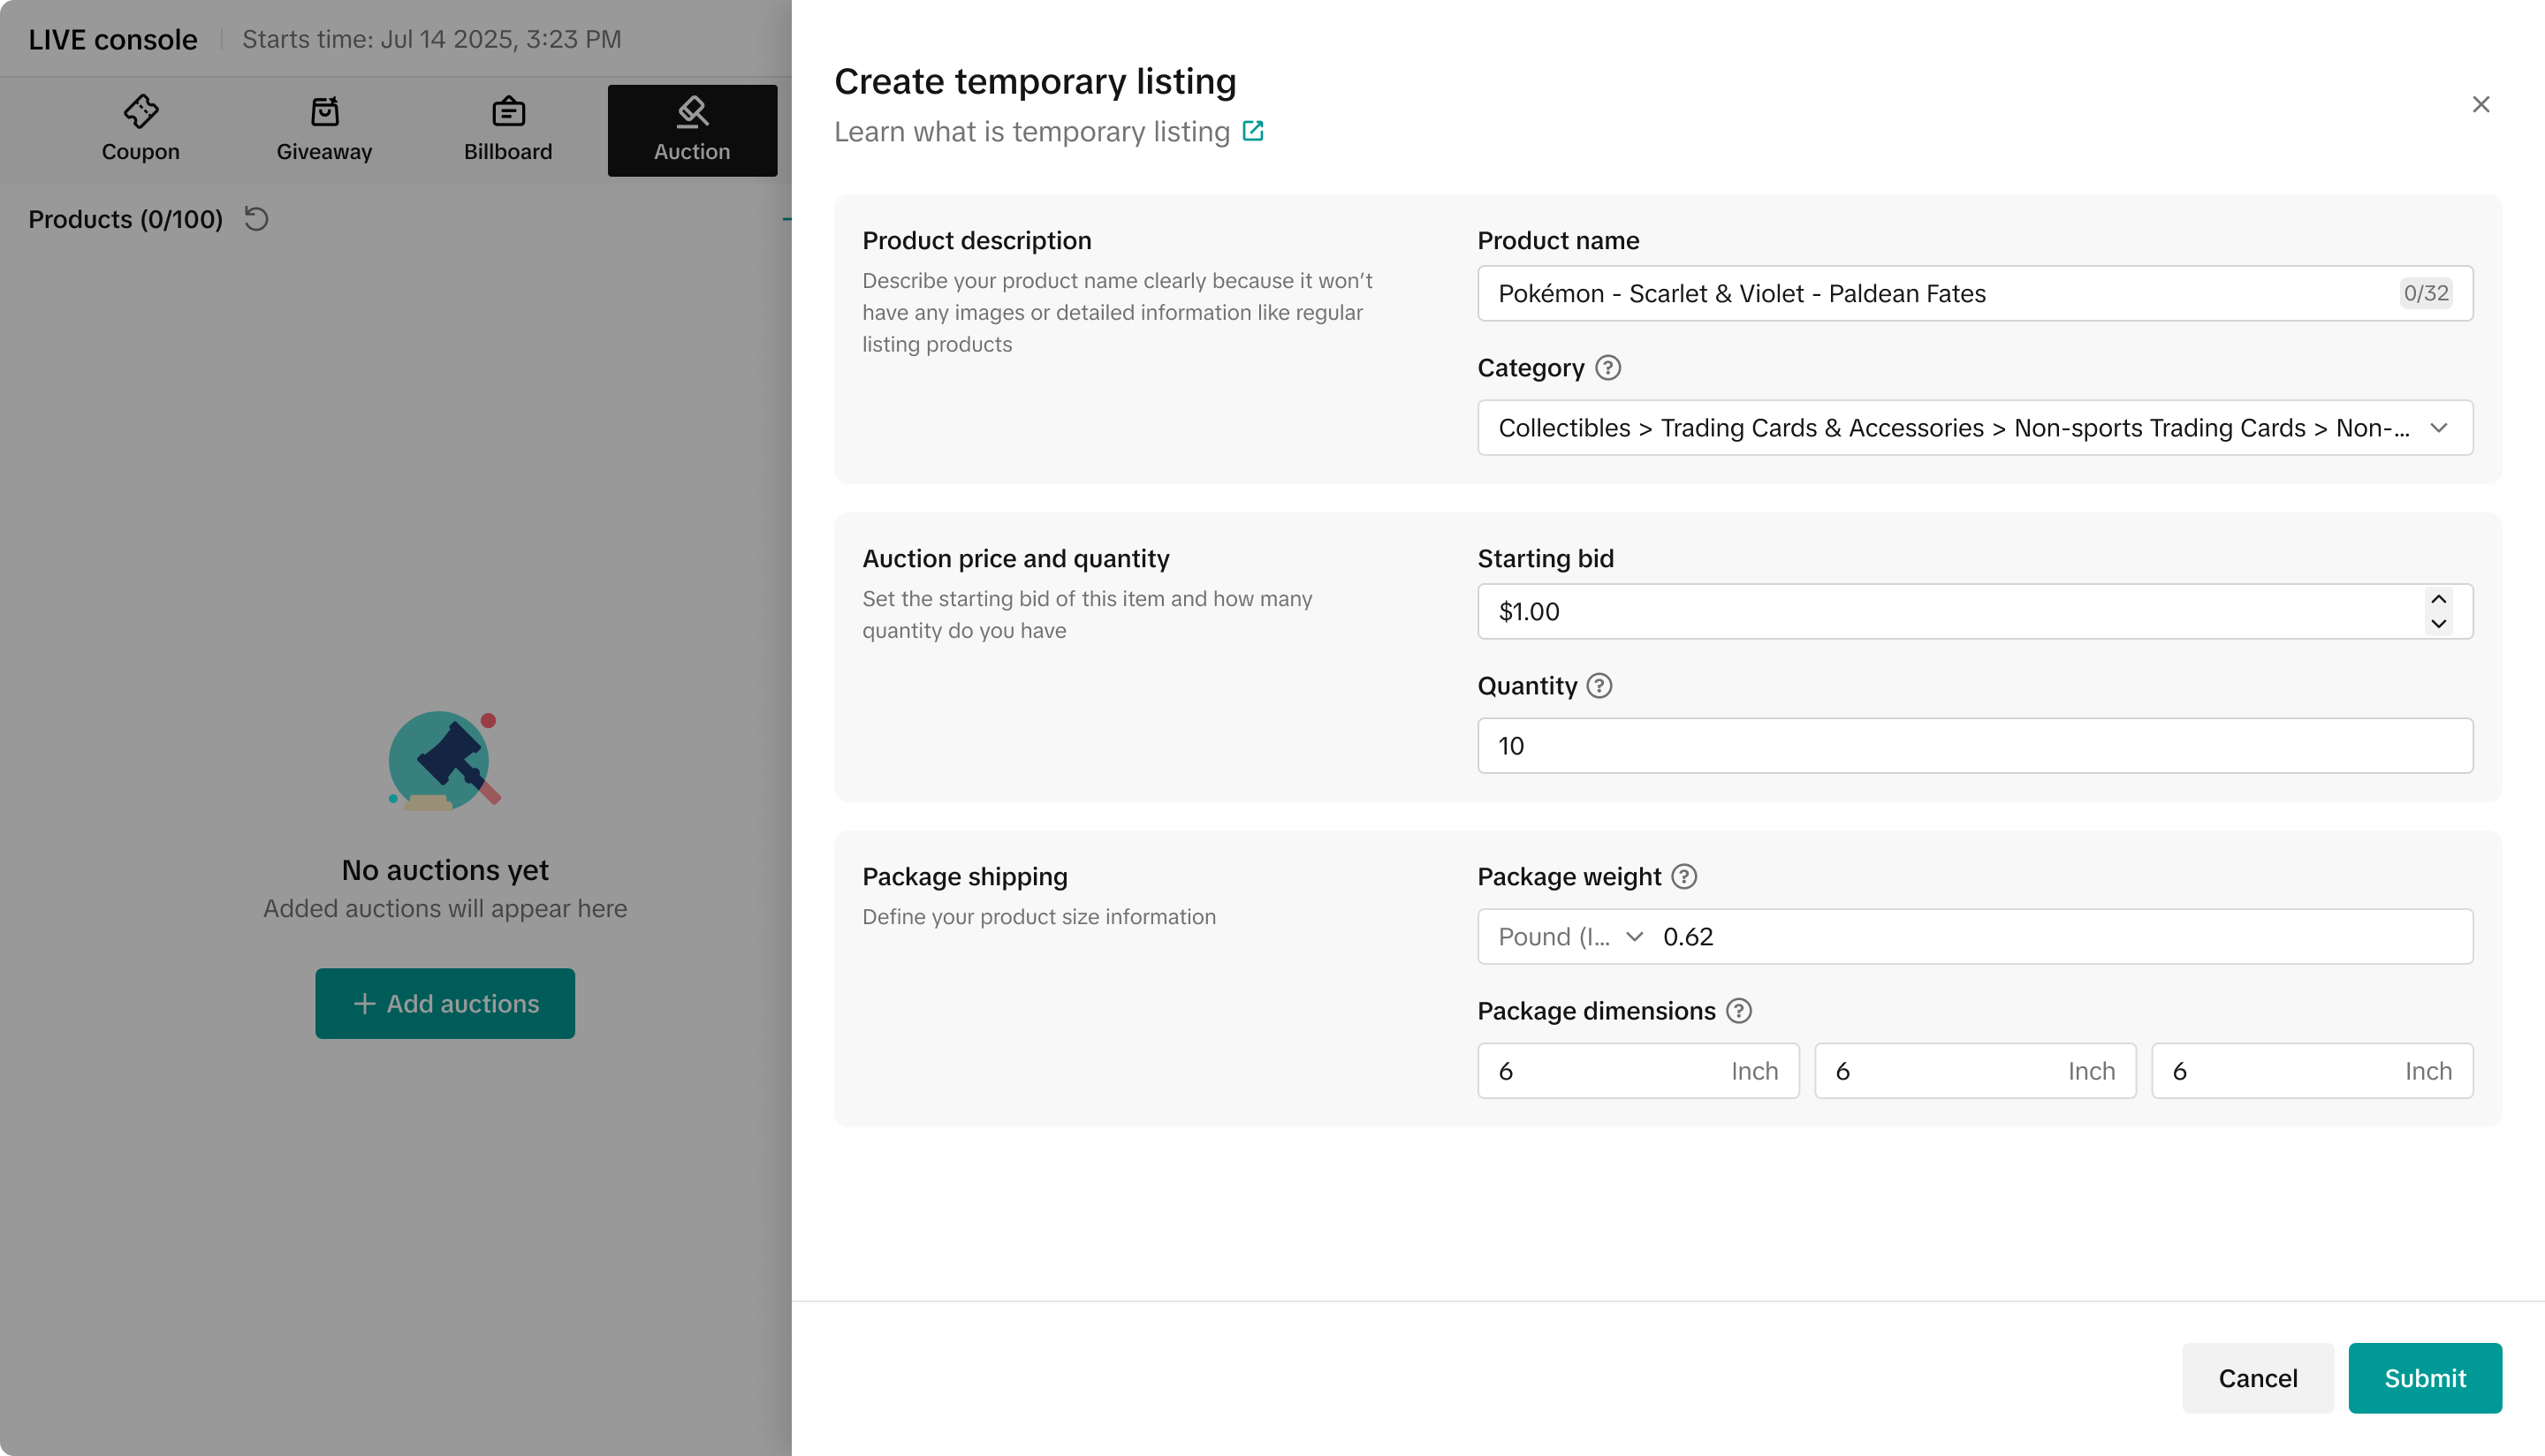Click the Quantity help question-mark icon
This screenshot has height=1456, width=2545.
pyautogui.click(x=1599, y=686)
